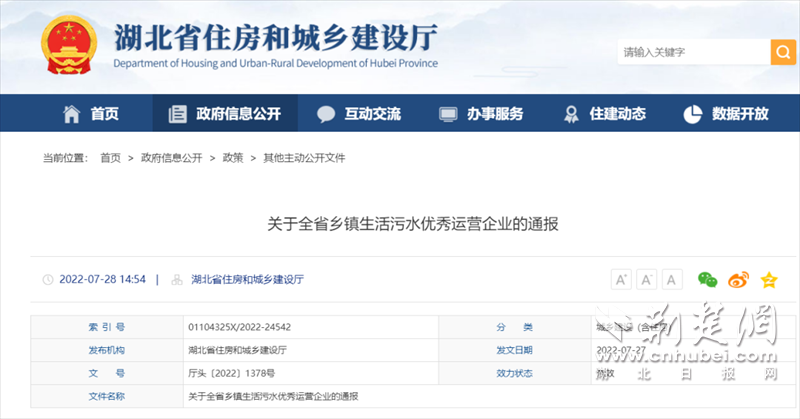The image size is (800, 419).
Task: Open the 首页 home navigation tab
Action: tap(91, 113)
